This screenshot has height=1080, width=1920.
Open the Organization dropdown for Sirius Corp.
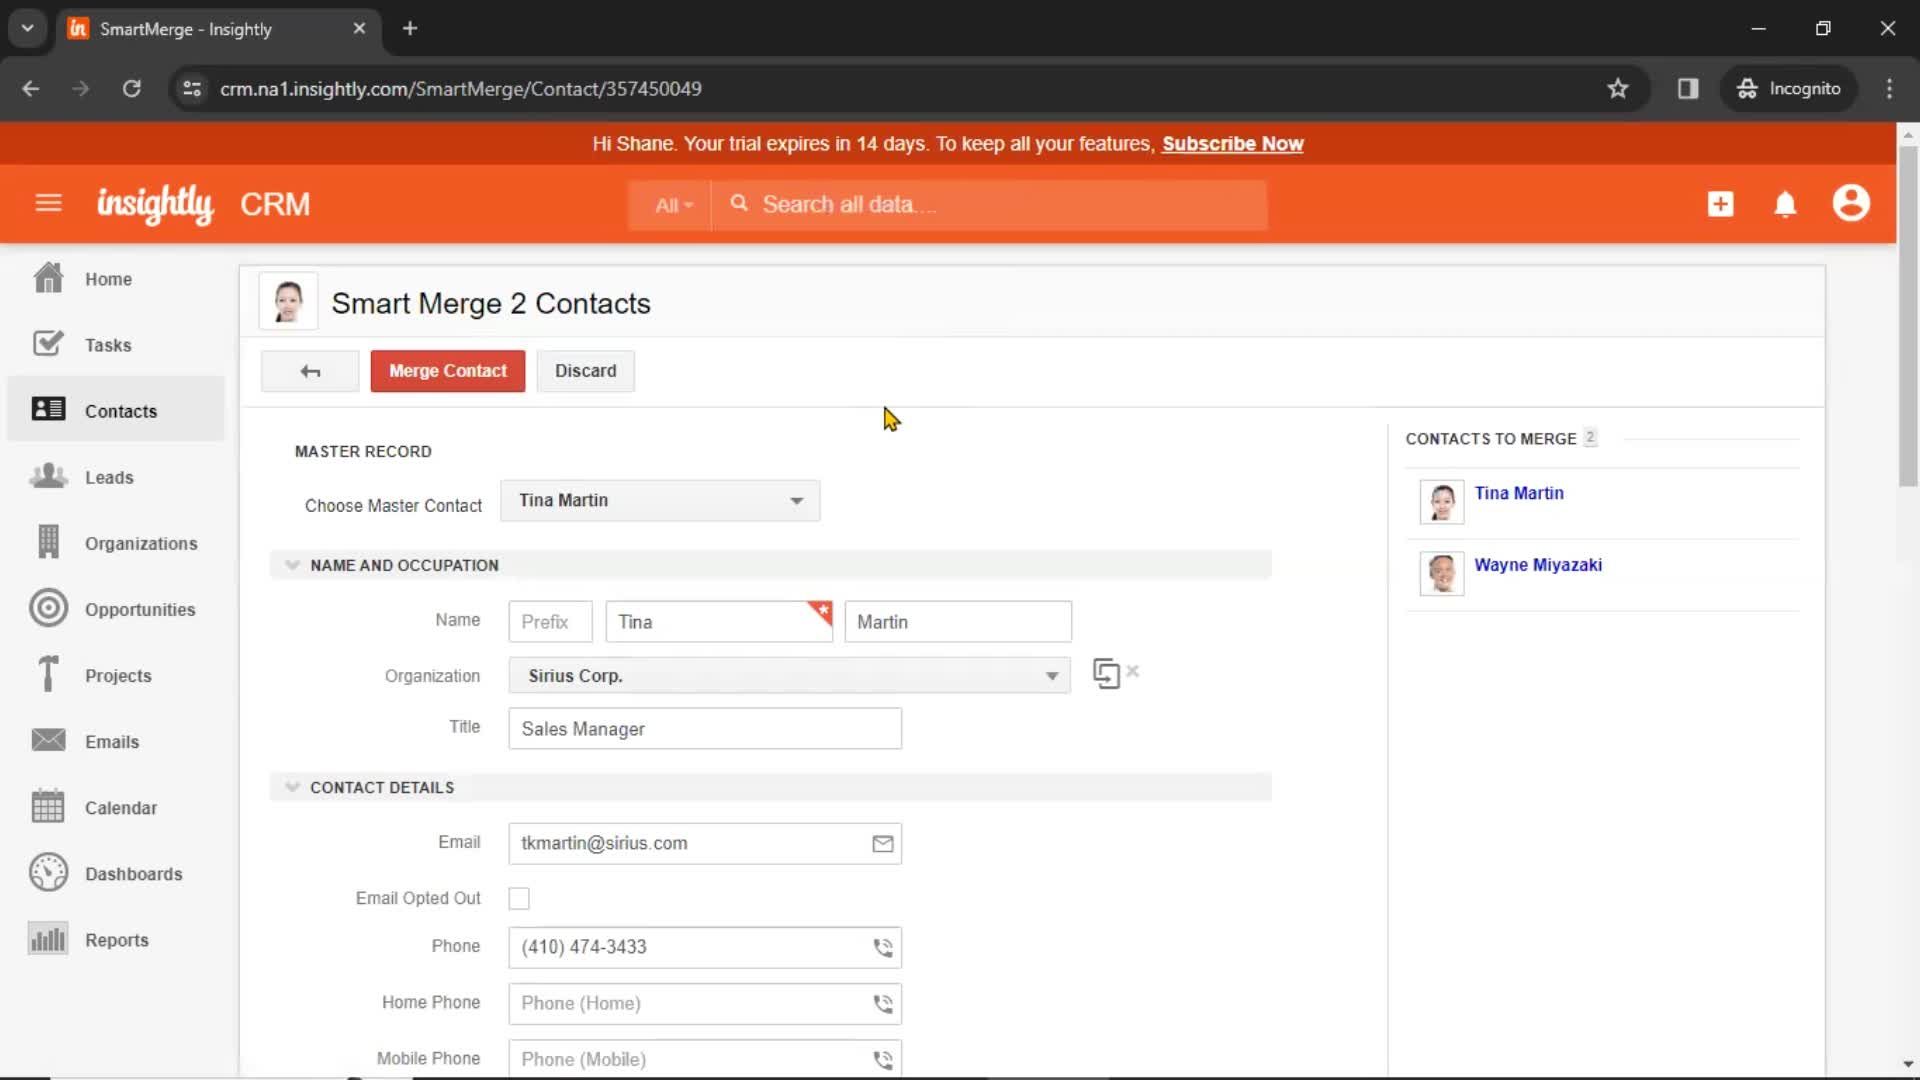[1051, 675]
